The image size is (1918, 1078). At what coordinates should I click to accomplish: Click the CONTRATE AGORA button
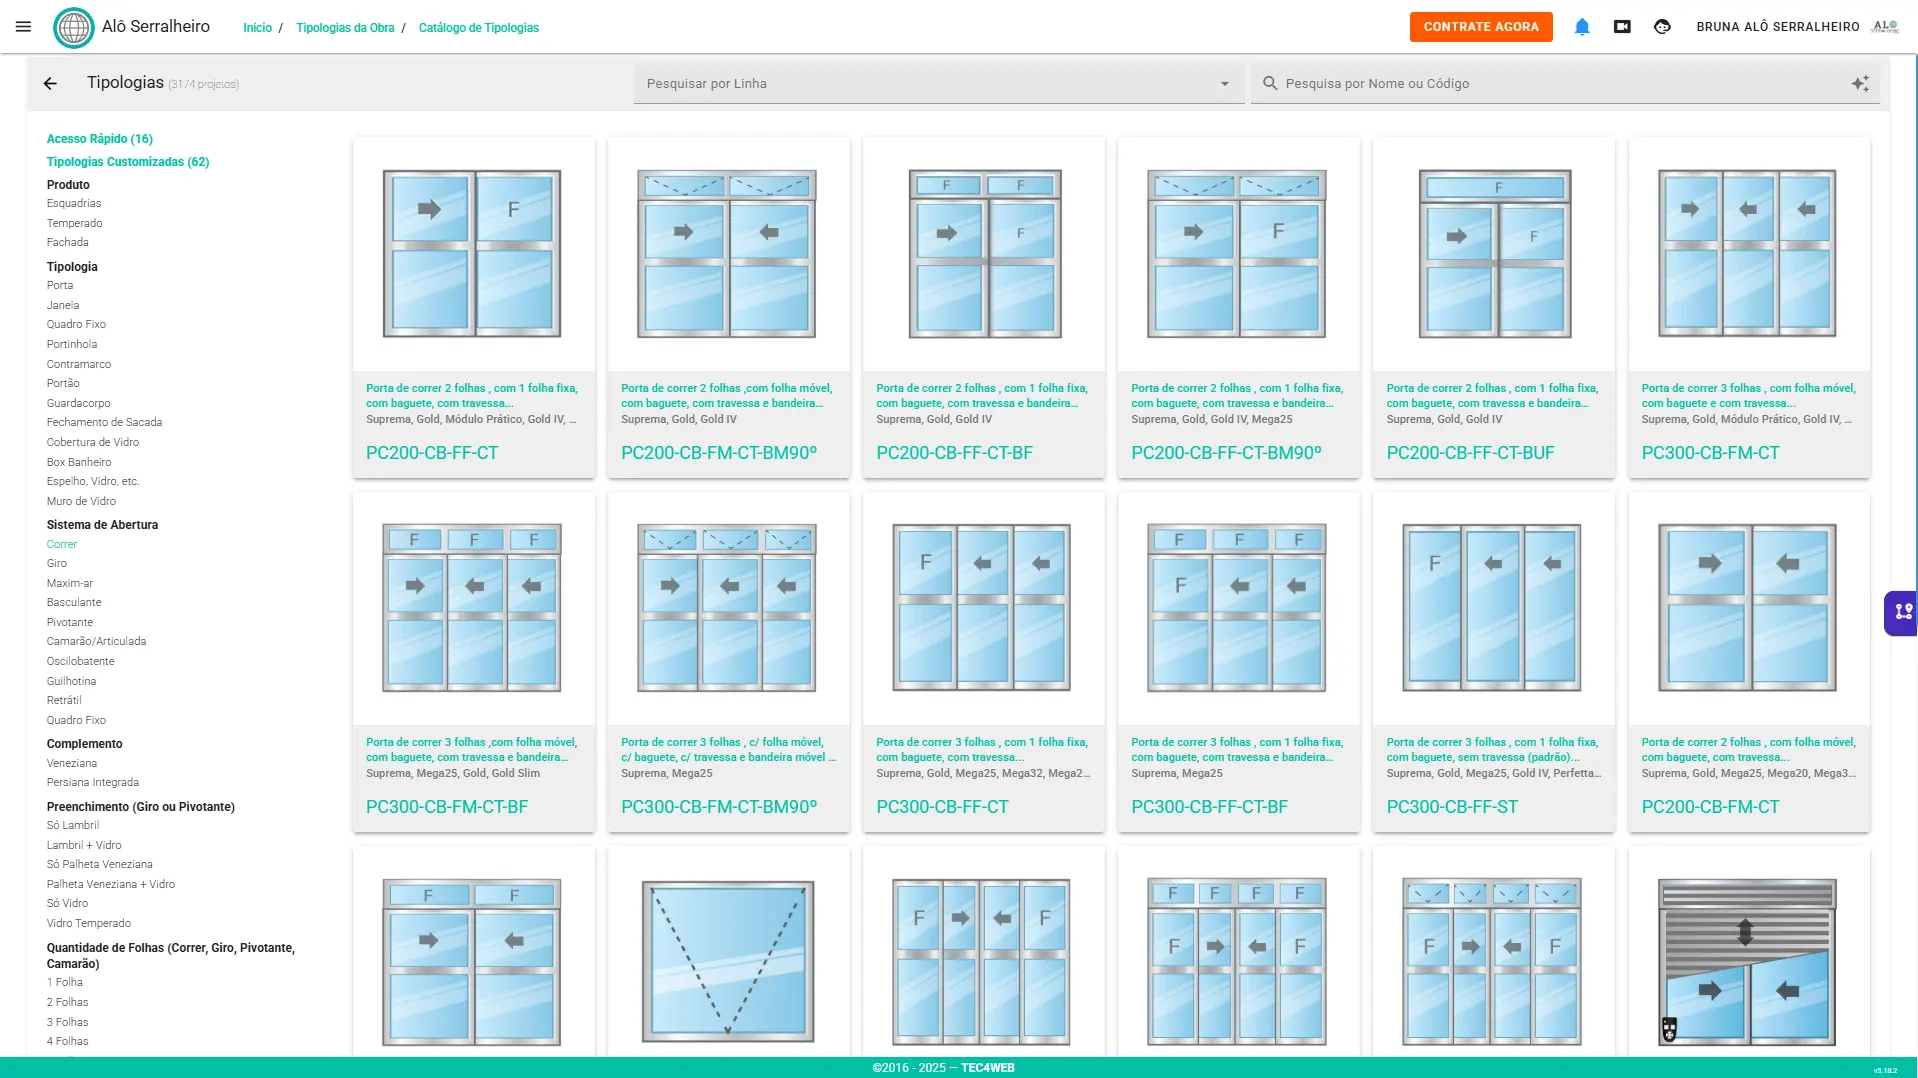point(1480,27)
